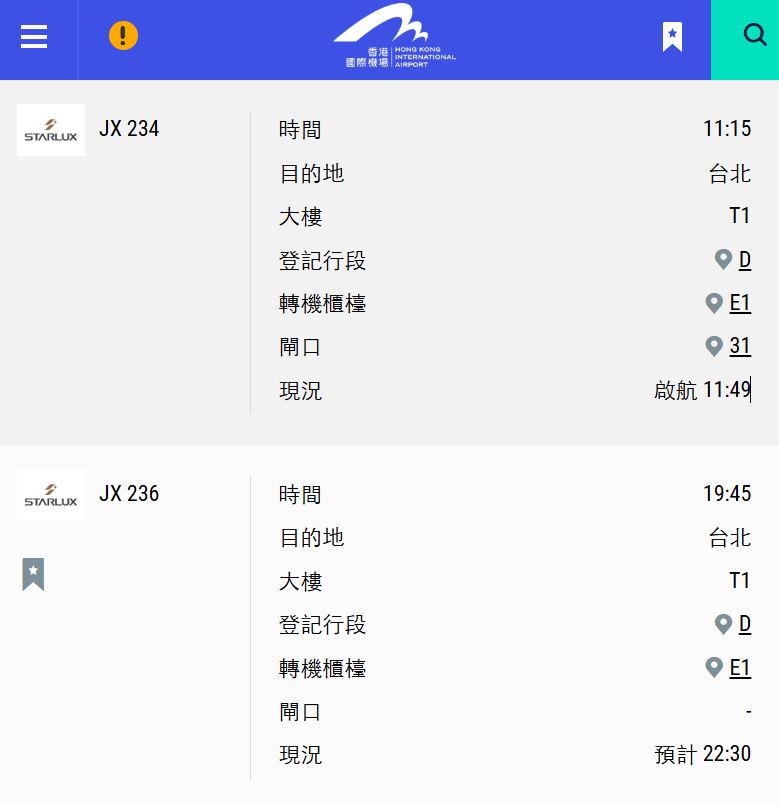The image size is (779, 805).
Task: Click the location pin beside transfer counter E1
Action: pos(713,302)
